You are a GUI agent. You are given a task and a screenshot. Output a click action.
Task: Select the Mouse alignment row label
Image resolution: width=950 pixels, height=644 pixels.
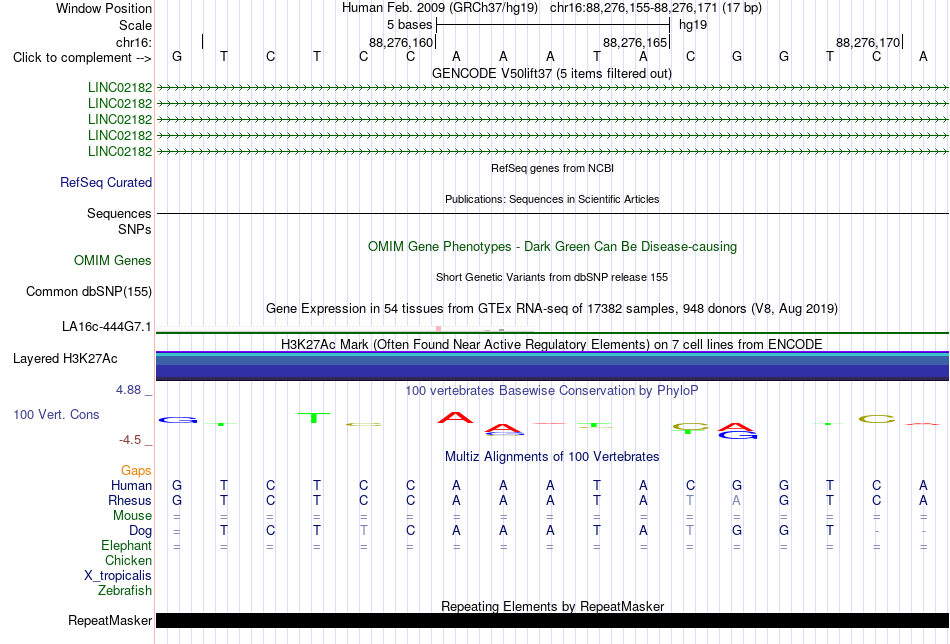click(132, 516)
